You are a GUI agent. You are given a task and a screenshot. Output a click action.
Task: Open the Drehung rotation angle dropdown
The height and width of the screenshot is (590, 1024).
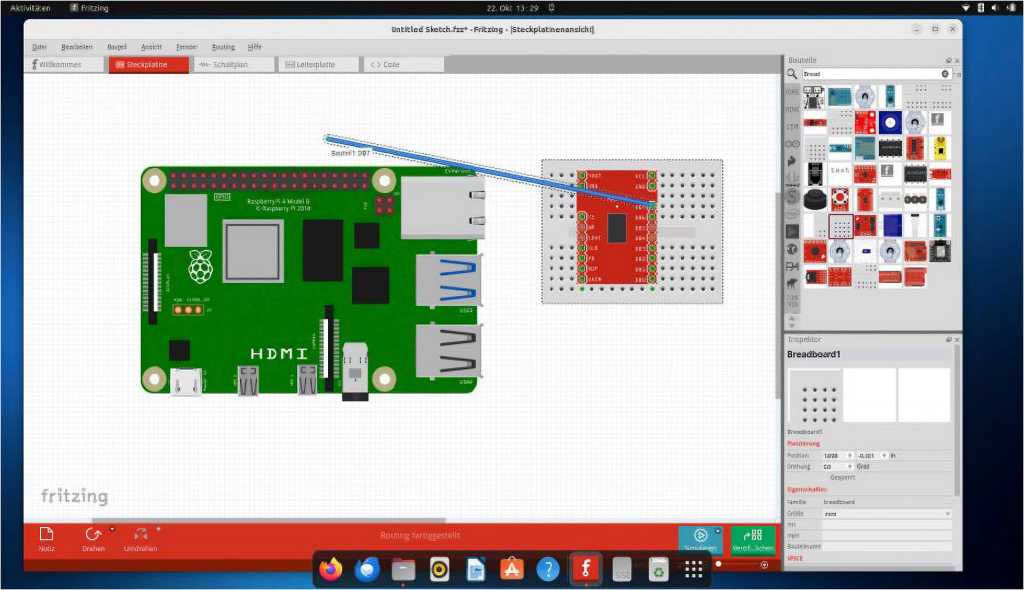(838, 467)
